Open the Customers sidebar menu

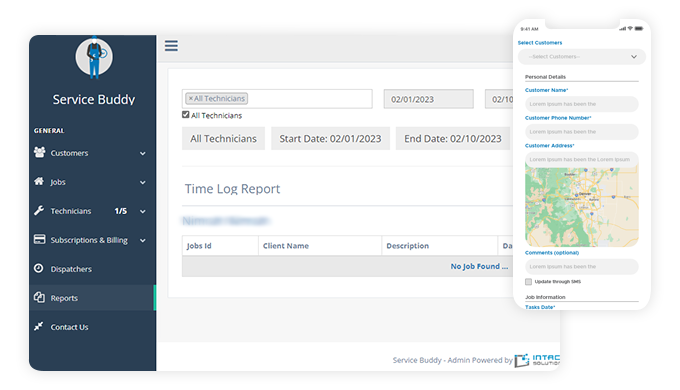[92, 153]
